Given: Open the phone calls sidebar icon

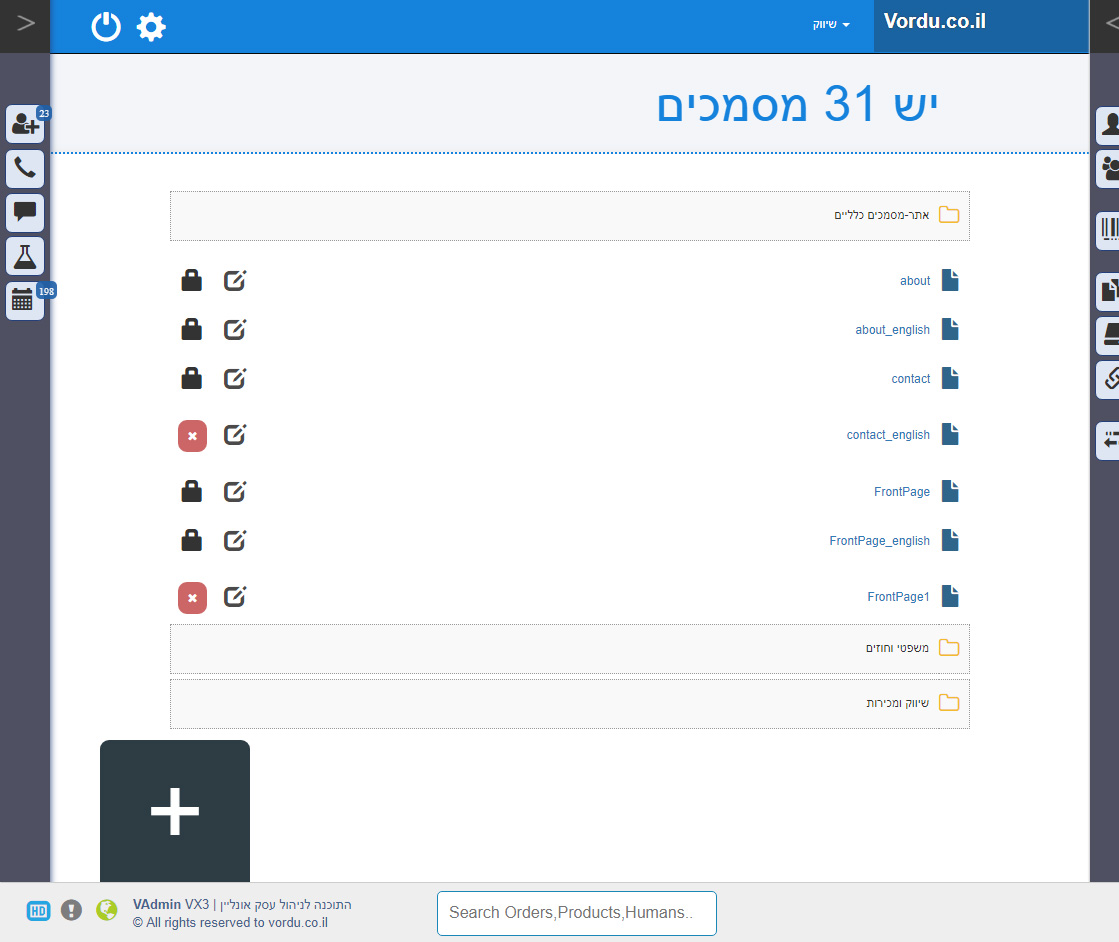Looking at the screenshot, I should click(x=25, y=169).
